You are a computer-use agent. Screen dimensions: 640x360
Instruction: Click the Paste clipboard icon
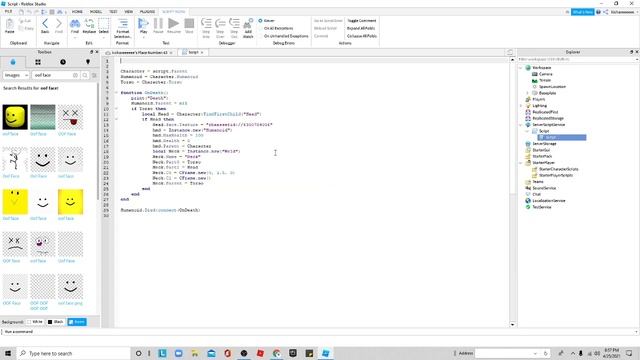(9, 26)
